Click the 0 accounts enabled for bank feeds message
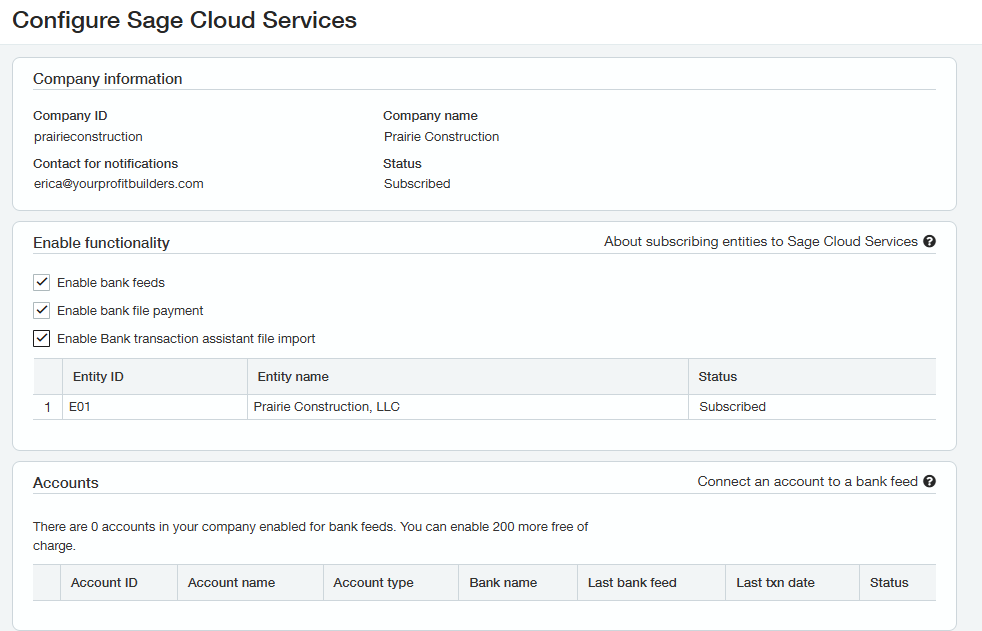This screenshot has width=982, height=631. click(311, 536)
